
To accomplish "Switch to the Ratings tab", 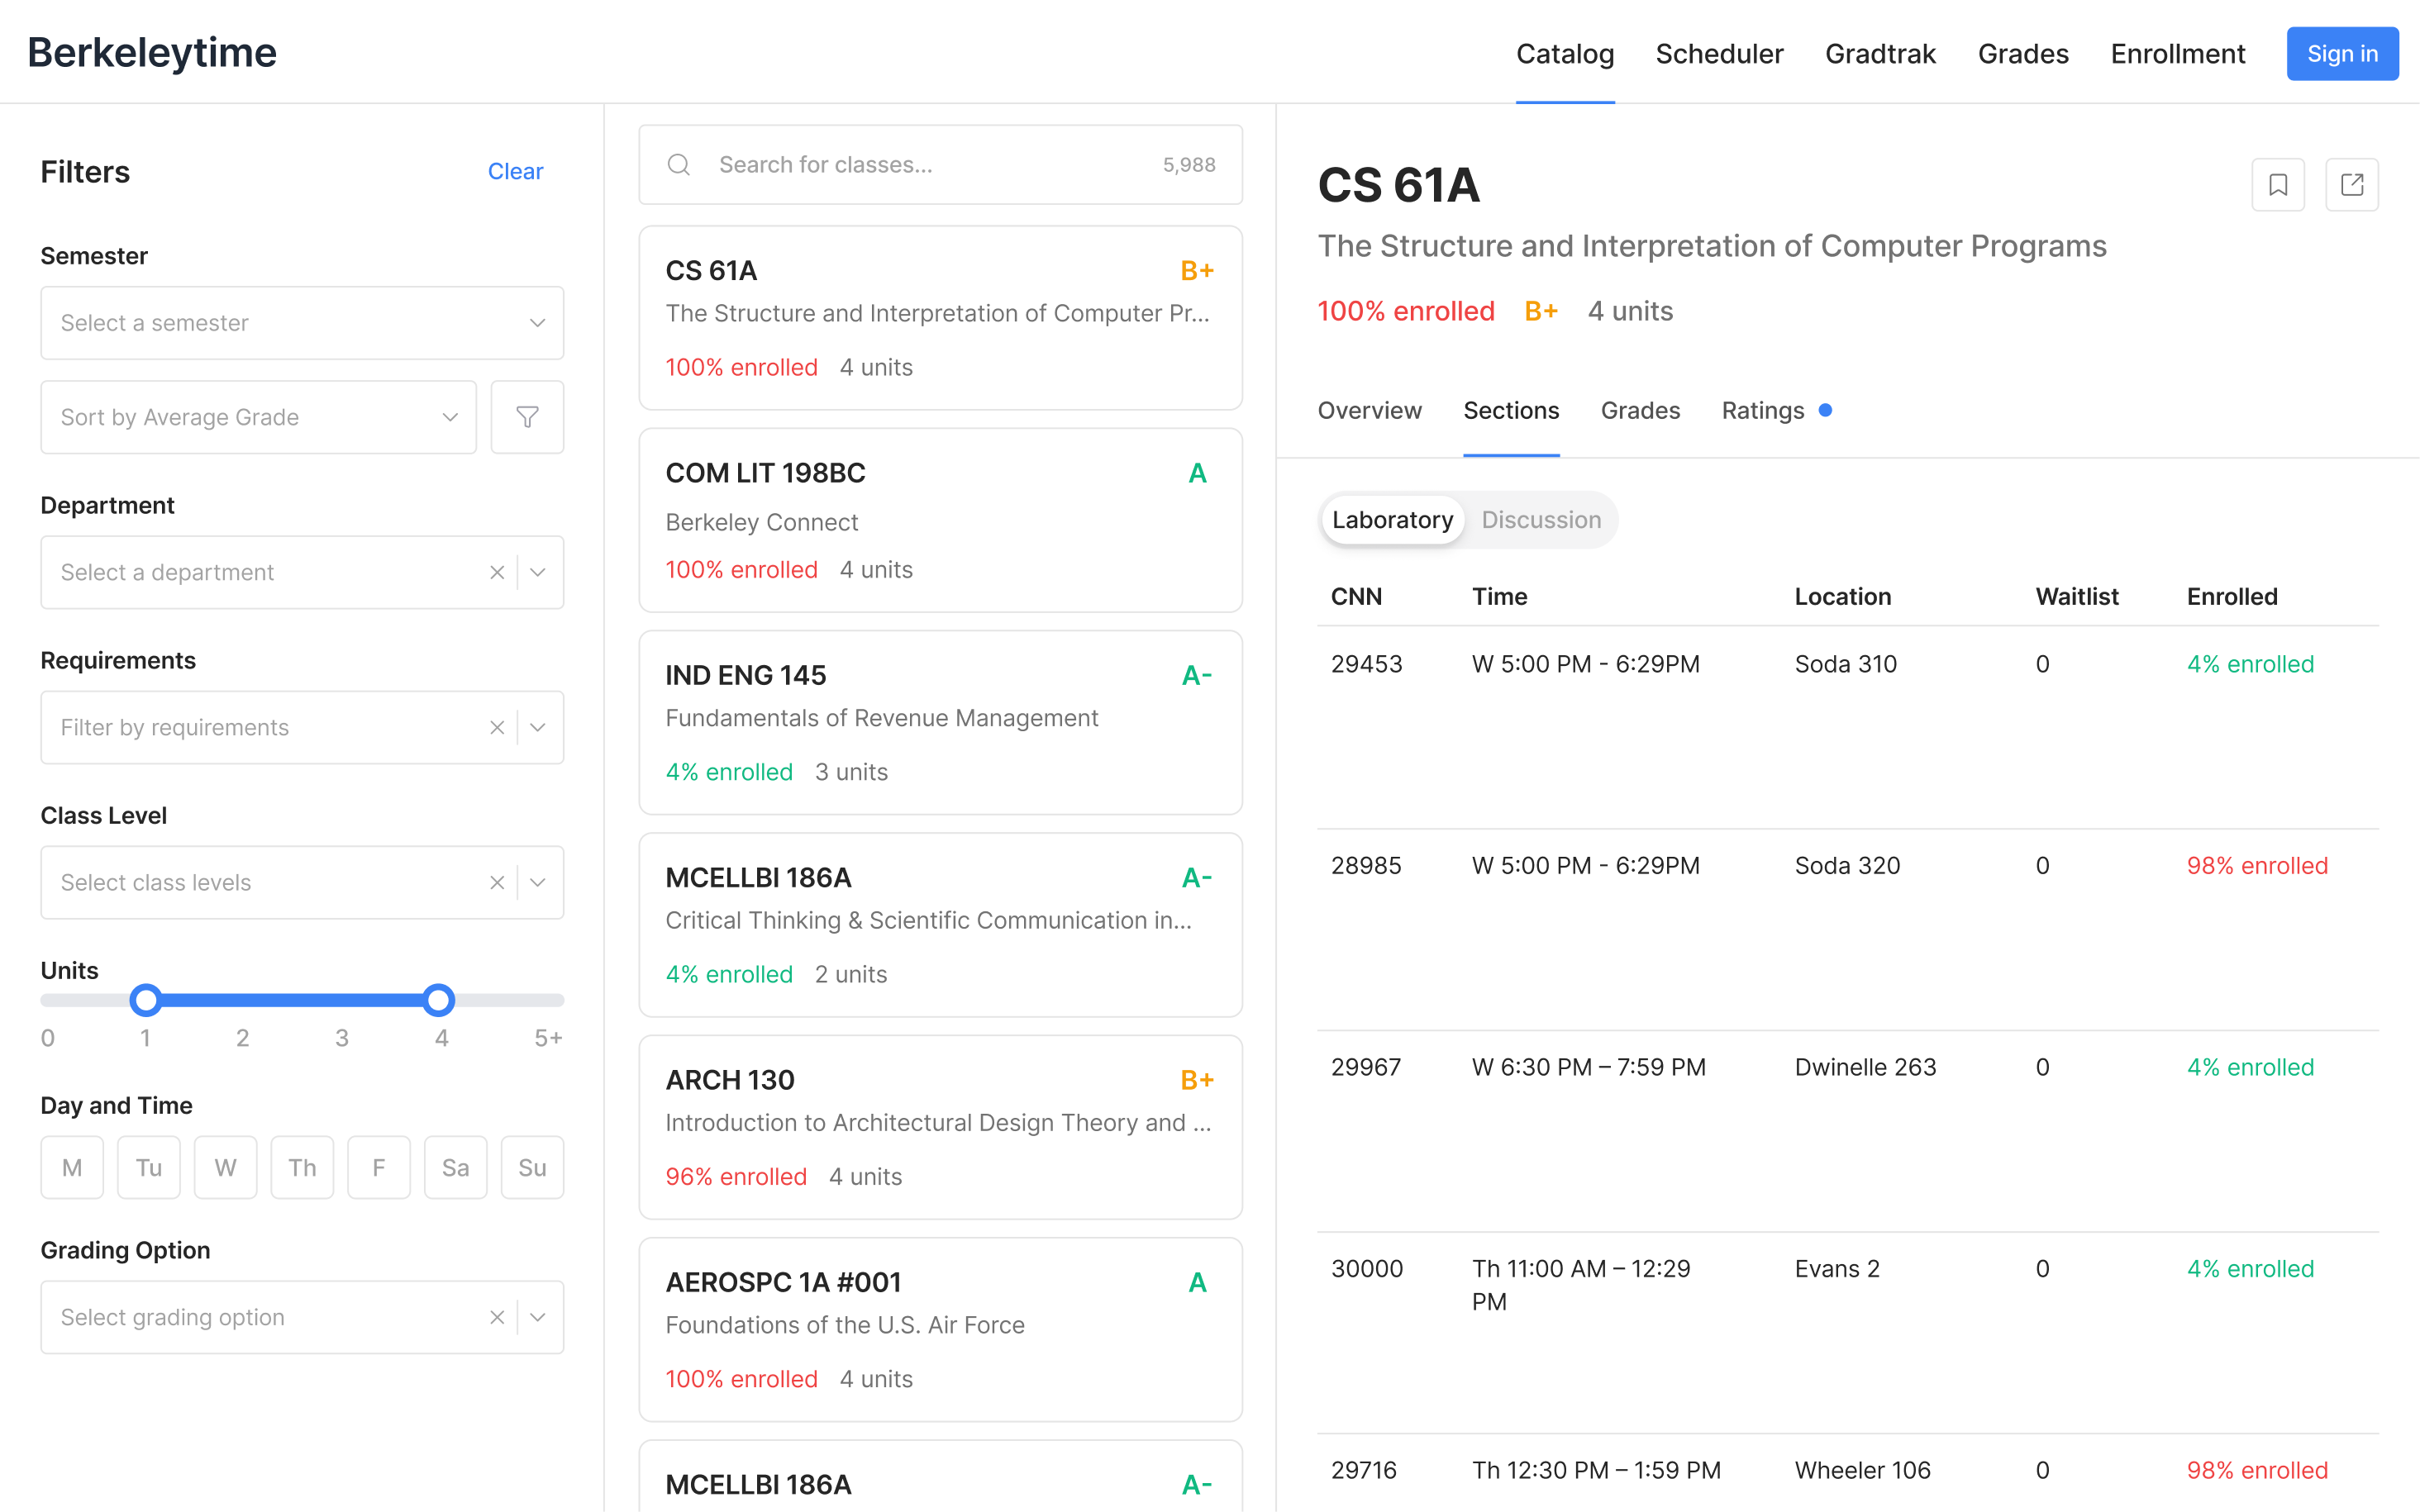I will [1762, 411].
